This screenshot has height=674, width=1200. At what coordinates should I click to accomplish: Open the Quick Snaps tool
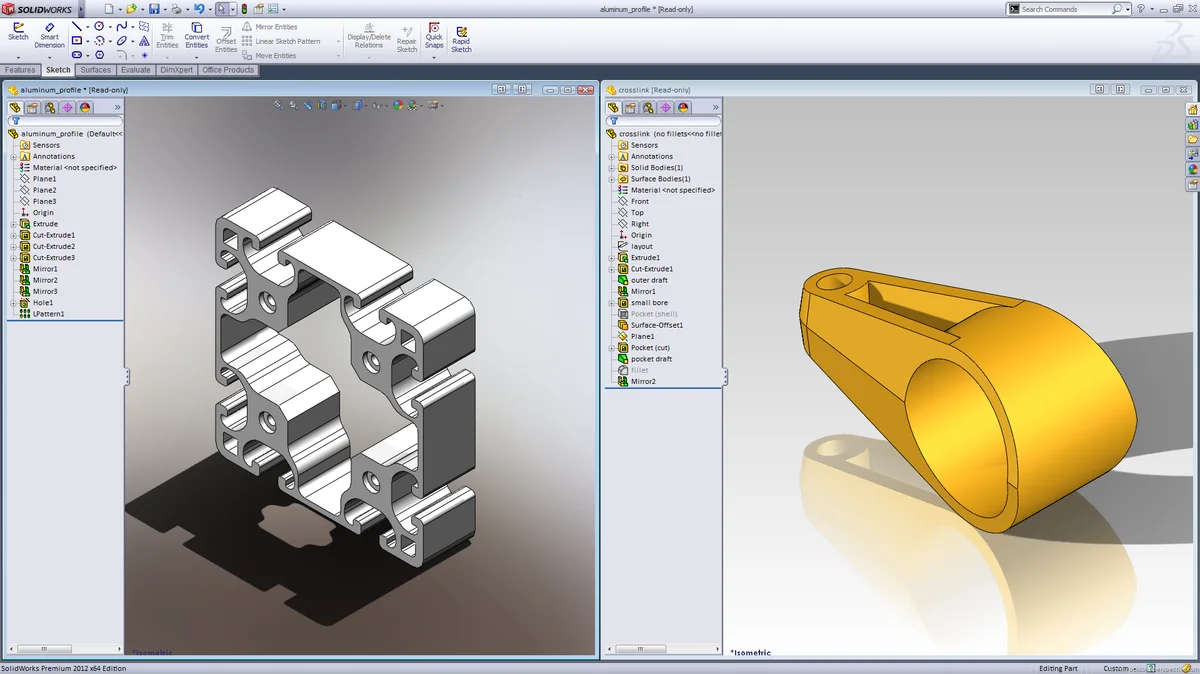[434, 35]
